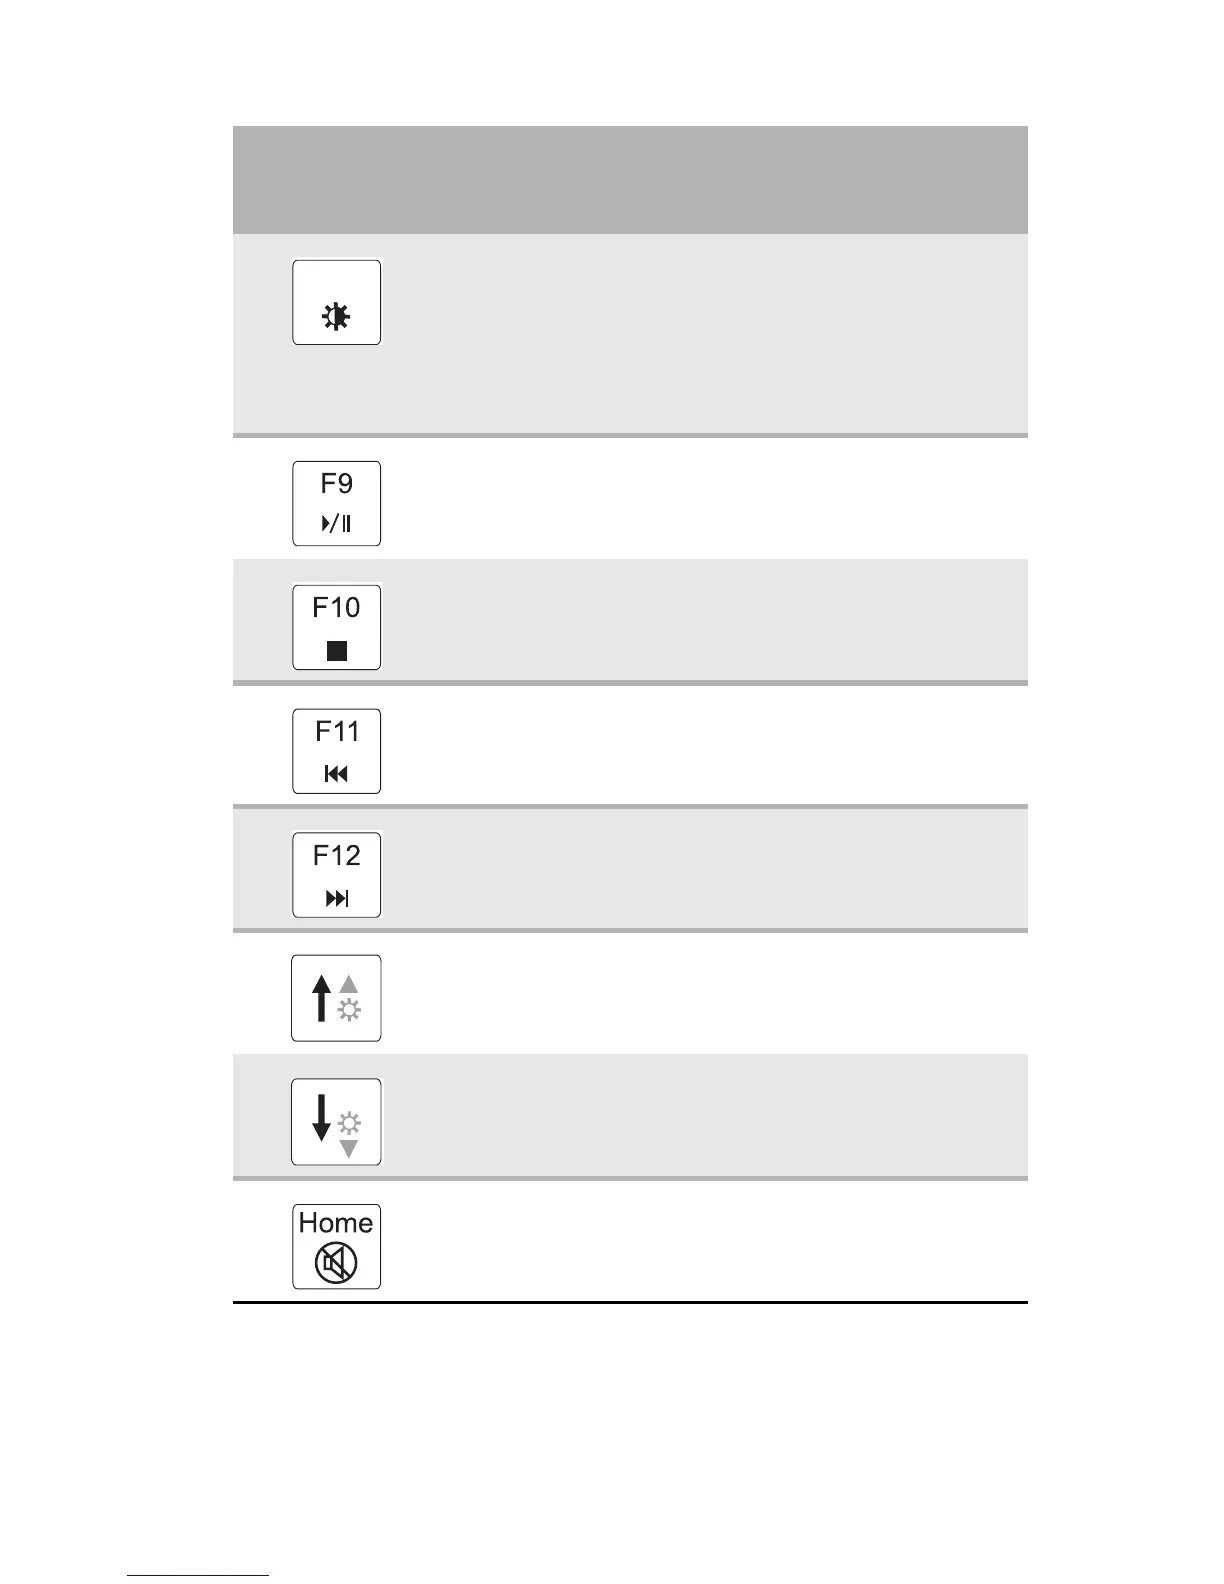Click the skip-forward symbol under F12
1224x1584 pixels.
[337, 898]
